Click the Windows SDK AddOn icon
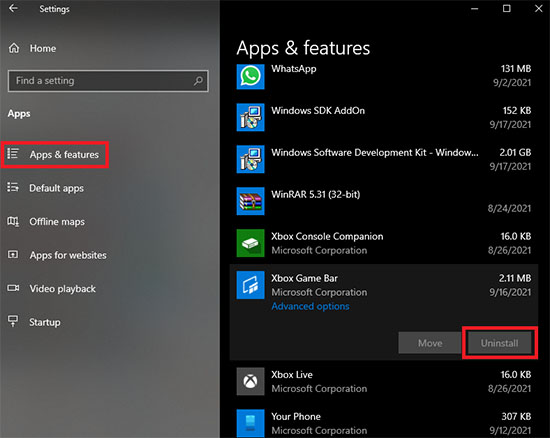Viewport: 550px width, 438px height. click(250, 117)
